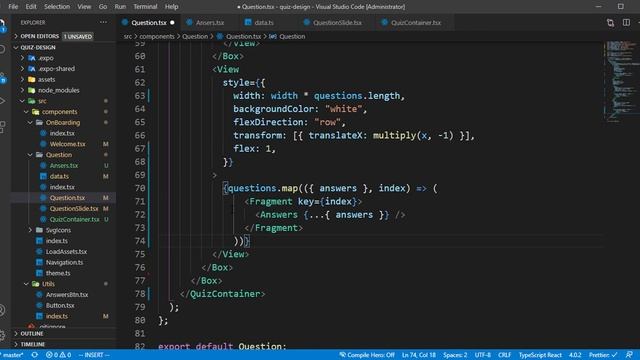Open Navigation.ts file
Viewport: 640px width, 360px height.
tap(64, 262)
